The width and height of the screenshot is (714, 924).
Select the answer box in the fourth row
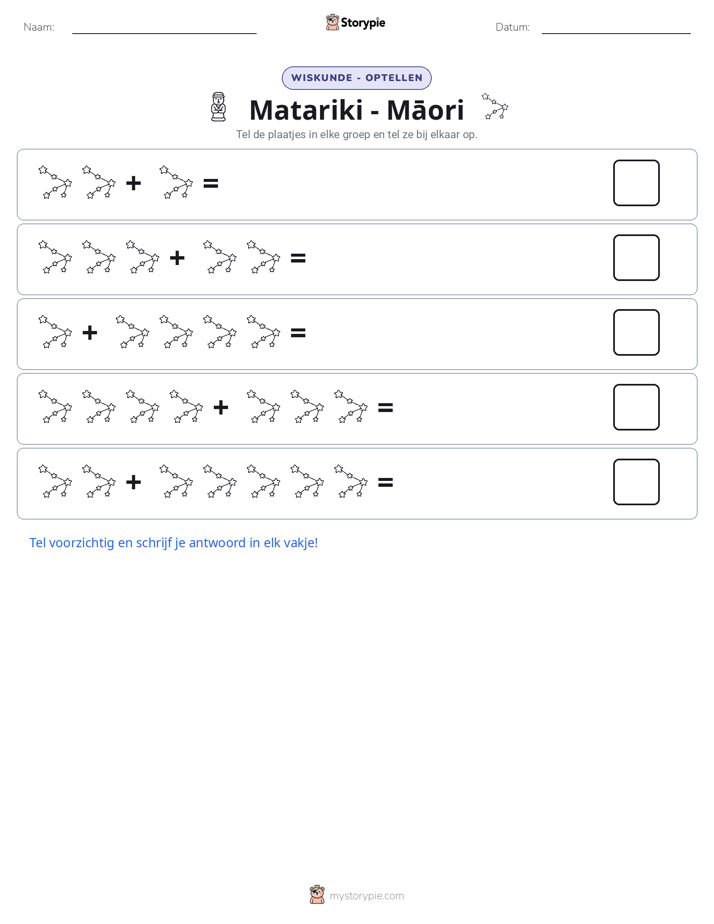click(x=636, y=407)
